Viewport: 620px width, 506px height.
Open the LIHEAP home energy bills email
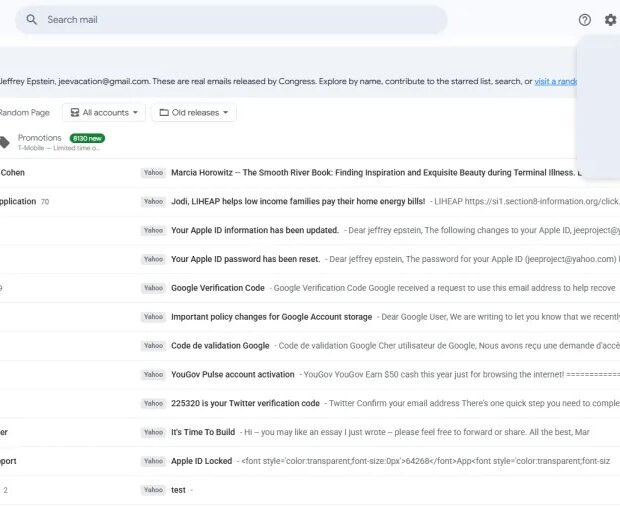[x=310, y=202]
